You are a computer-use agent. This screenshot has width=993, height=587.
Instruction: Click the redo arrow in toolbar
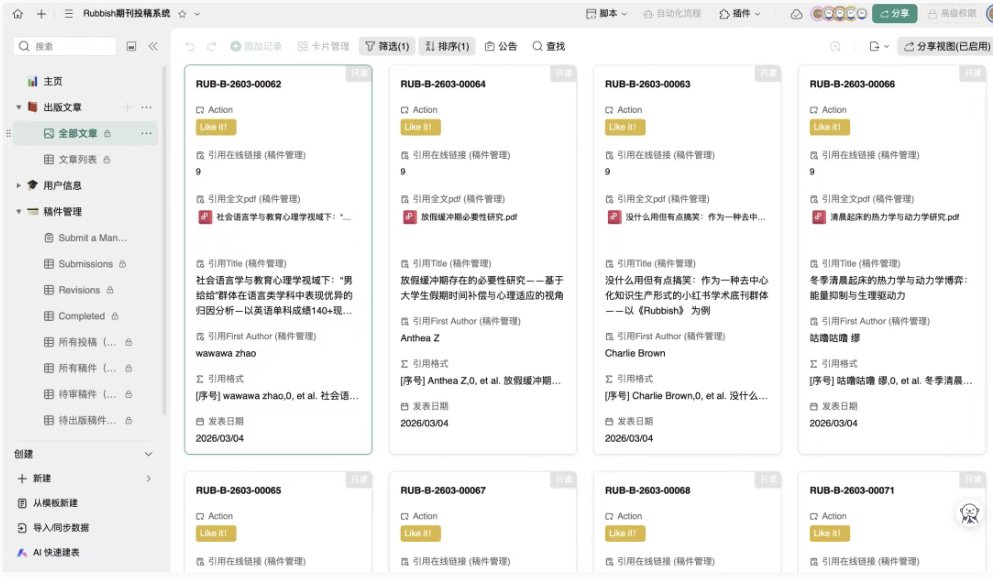tap(212, 46)
